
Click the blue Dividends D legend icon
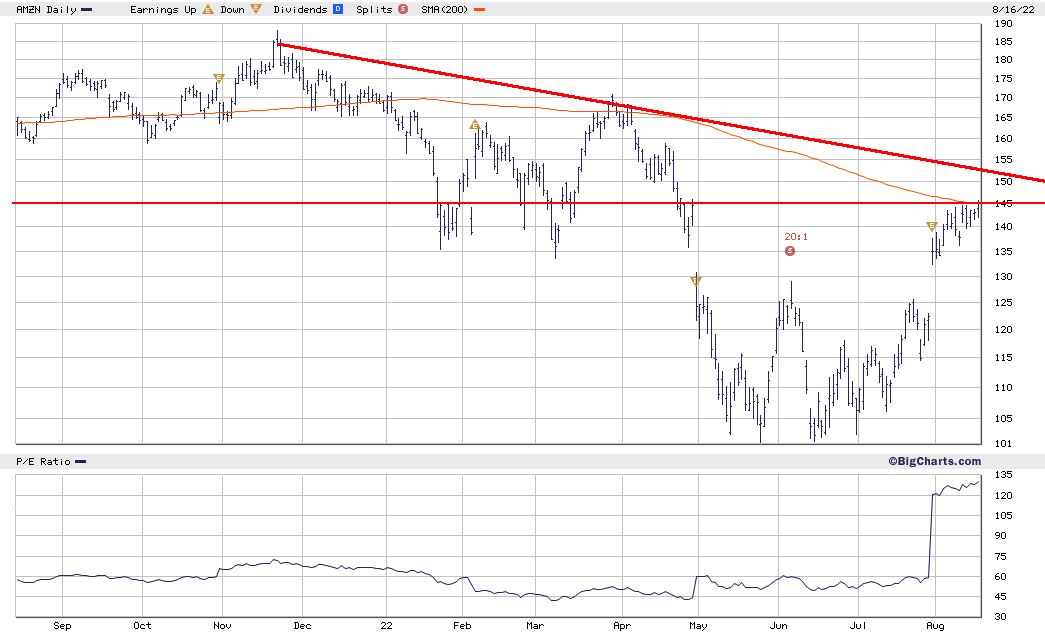coord(338,9)
